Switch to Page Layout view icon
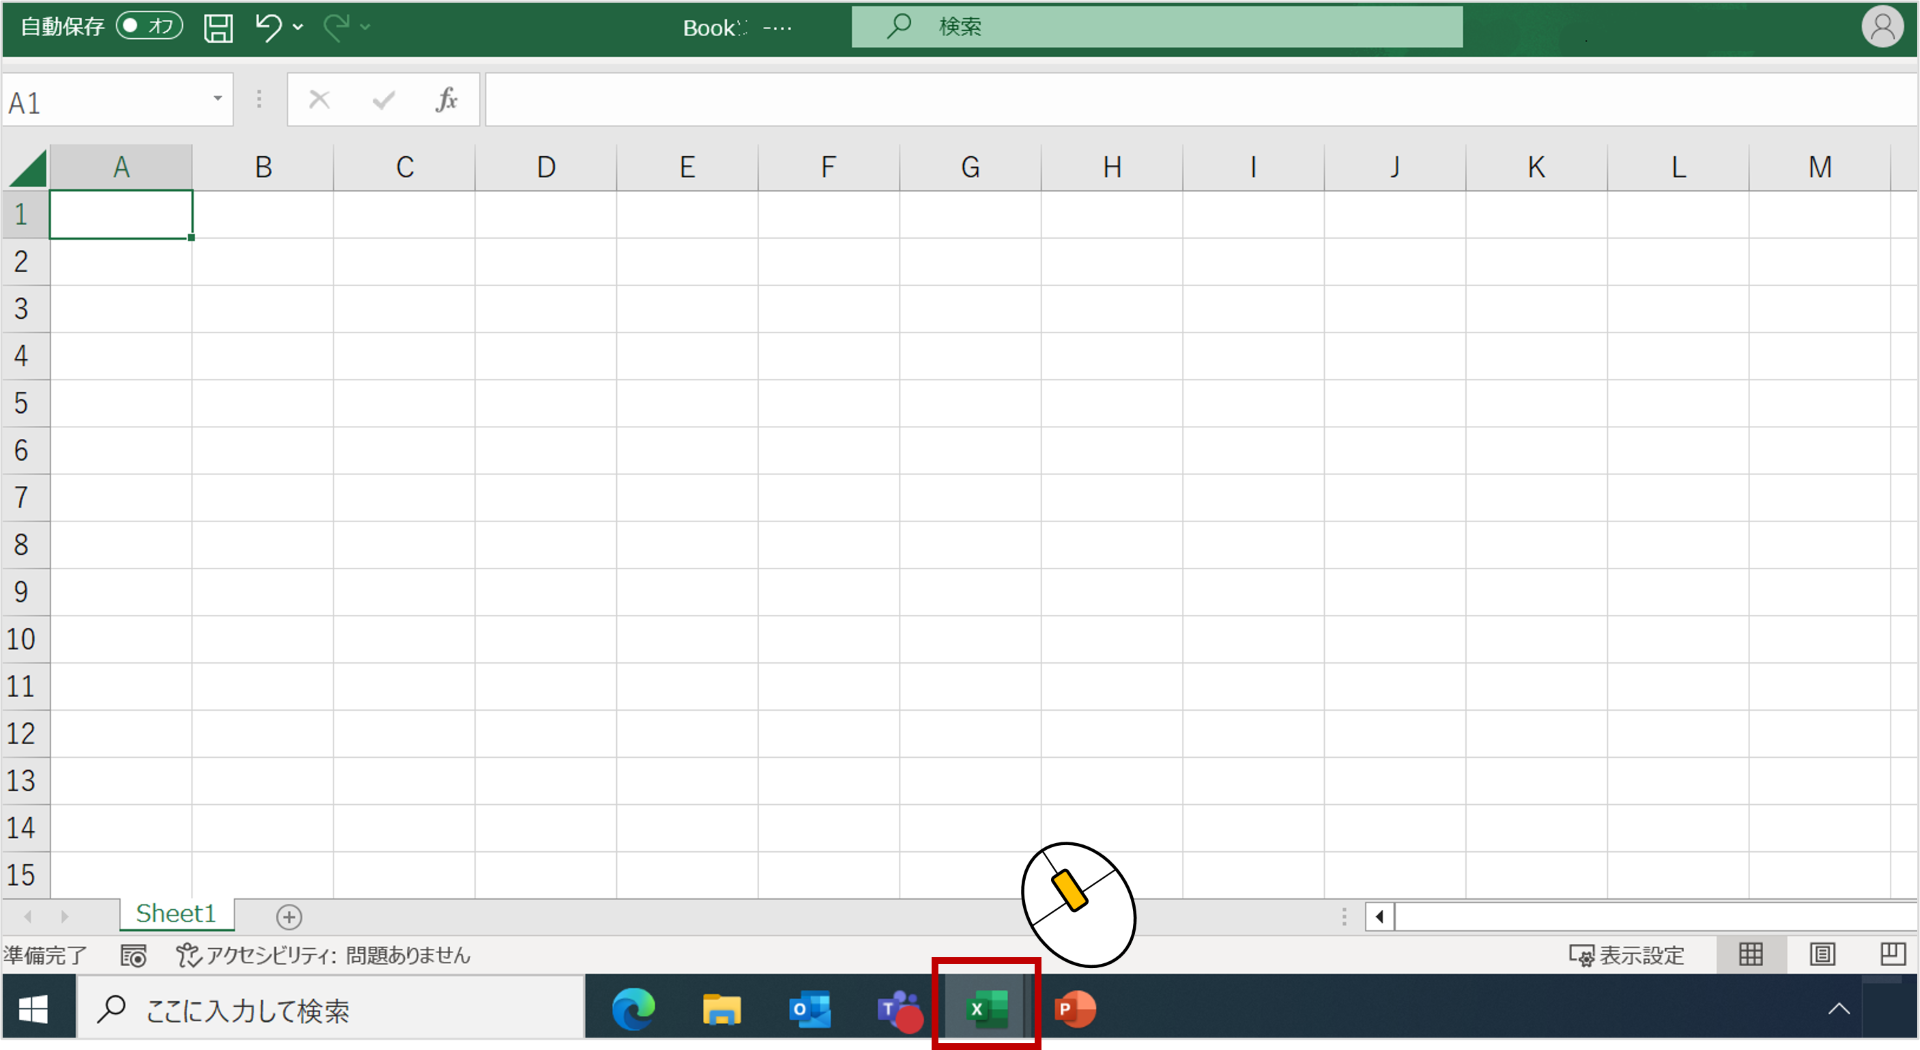 click(x=1822, y=955)
